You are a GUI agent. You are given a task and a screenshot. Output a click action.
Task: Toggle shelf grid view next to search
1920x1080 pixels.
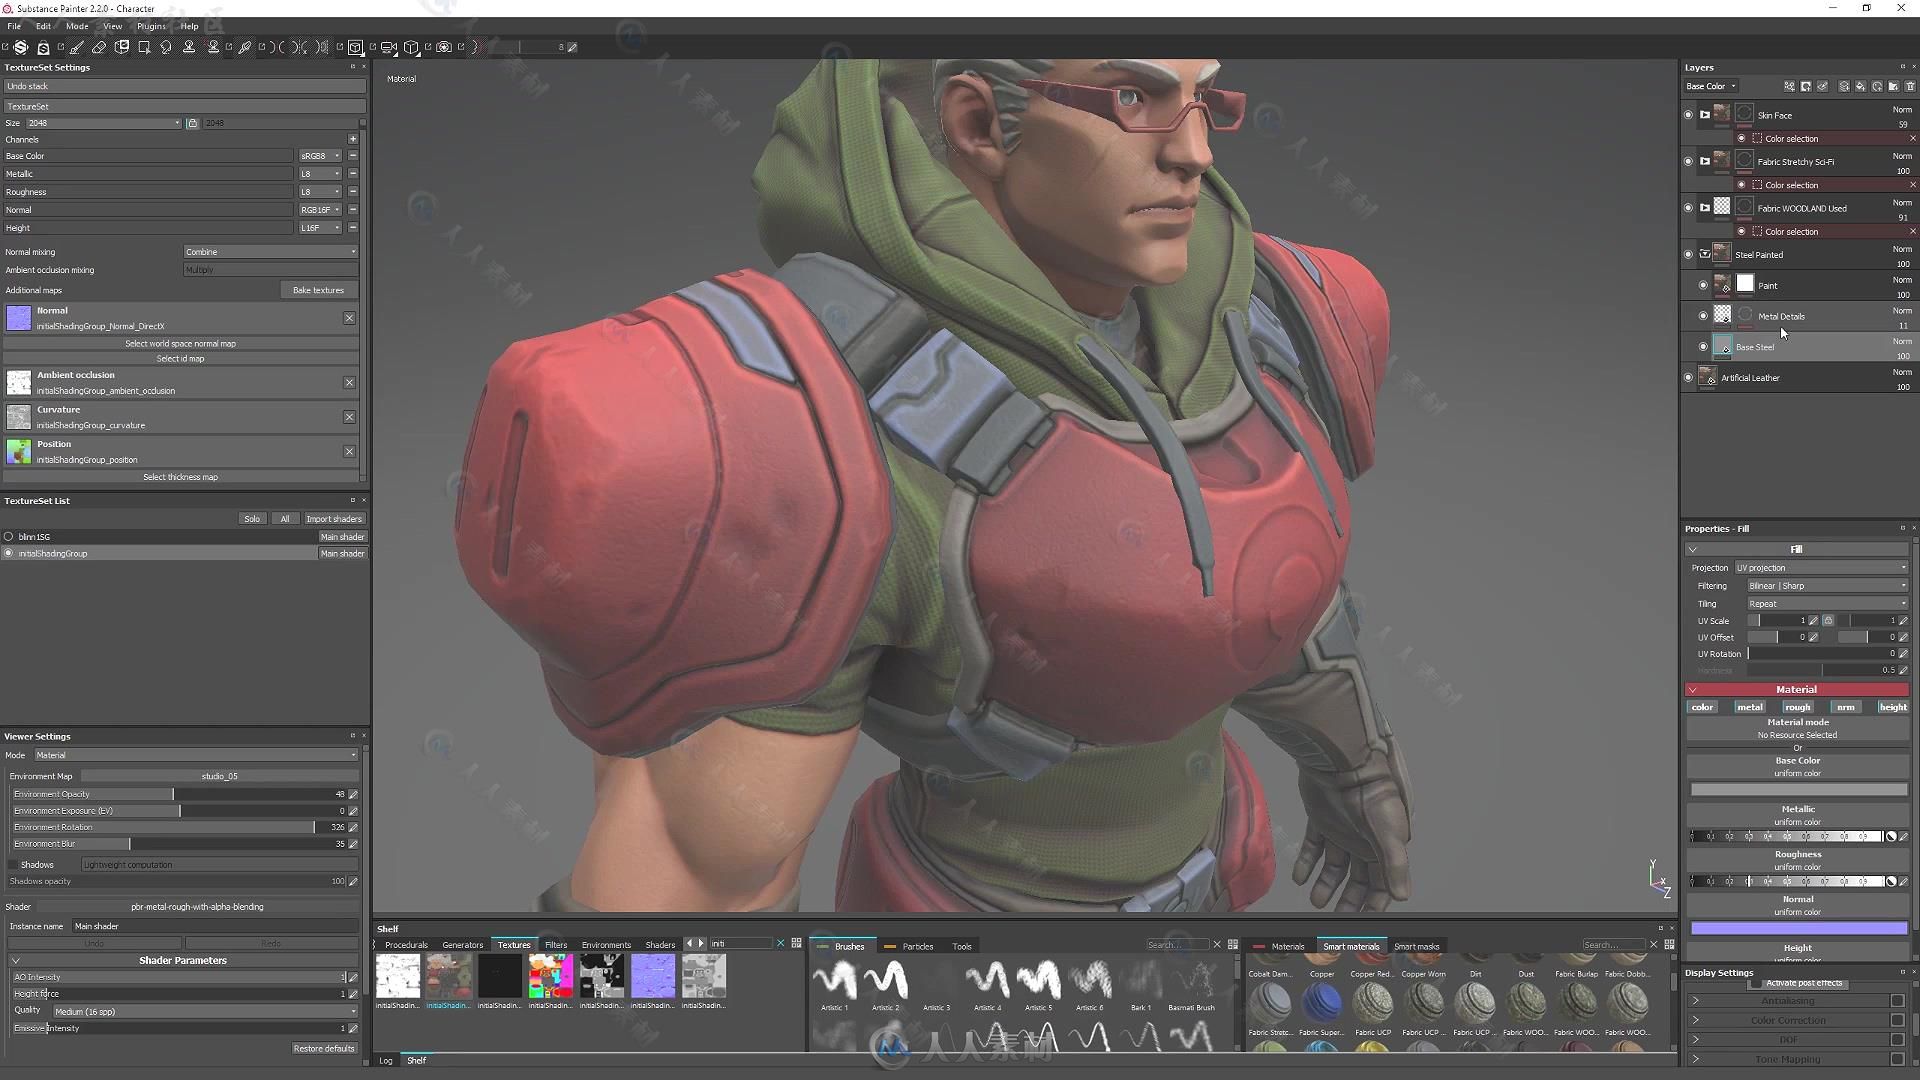point(796,943)
